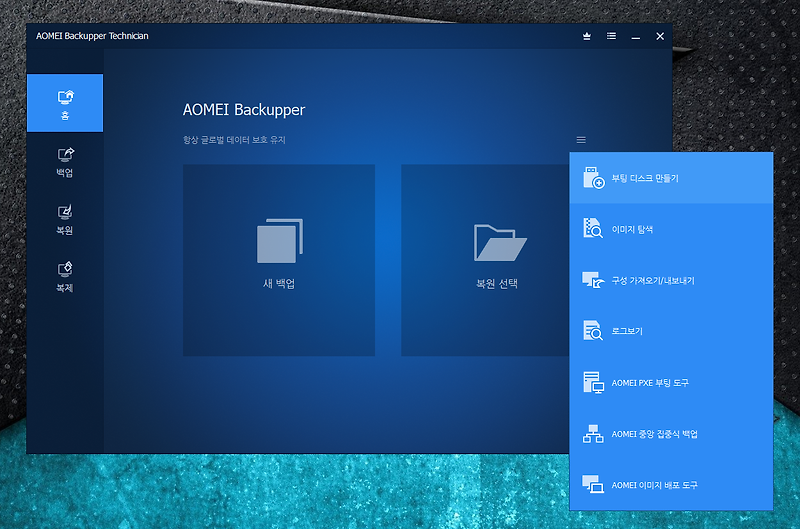Close the AOMEI Backupper window

tap(660, 36)
